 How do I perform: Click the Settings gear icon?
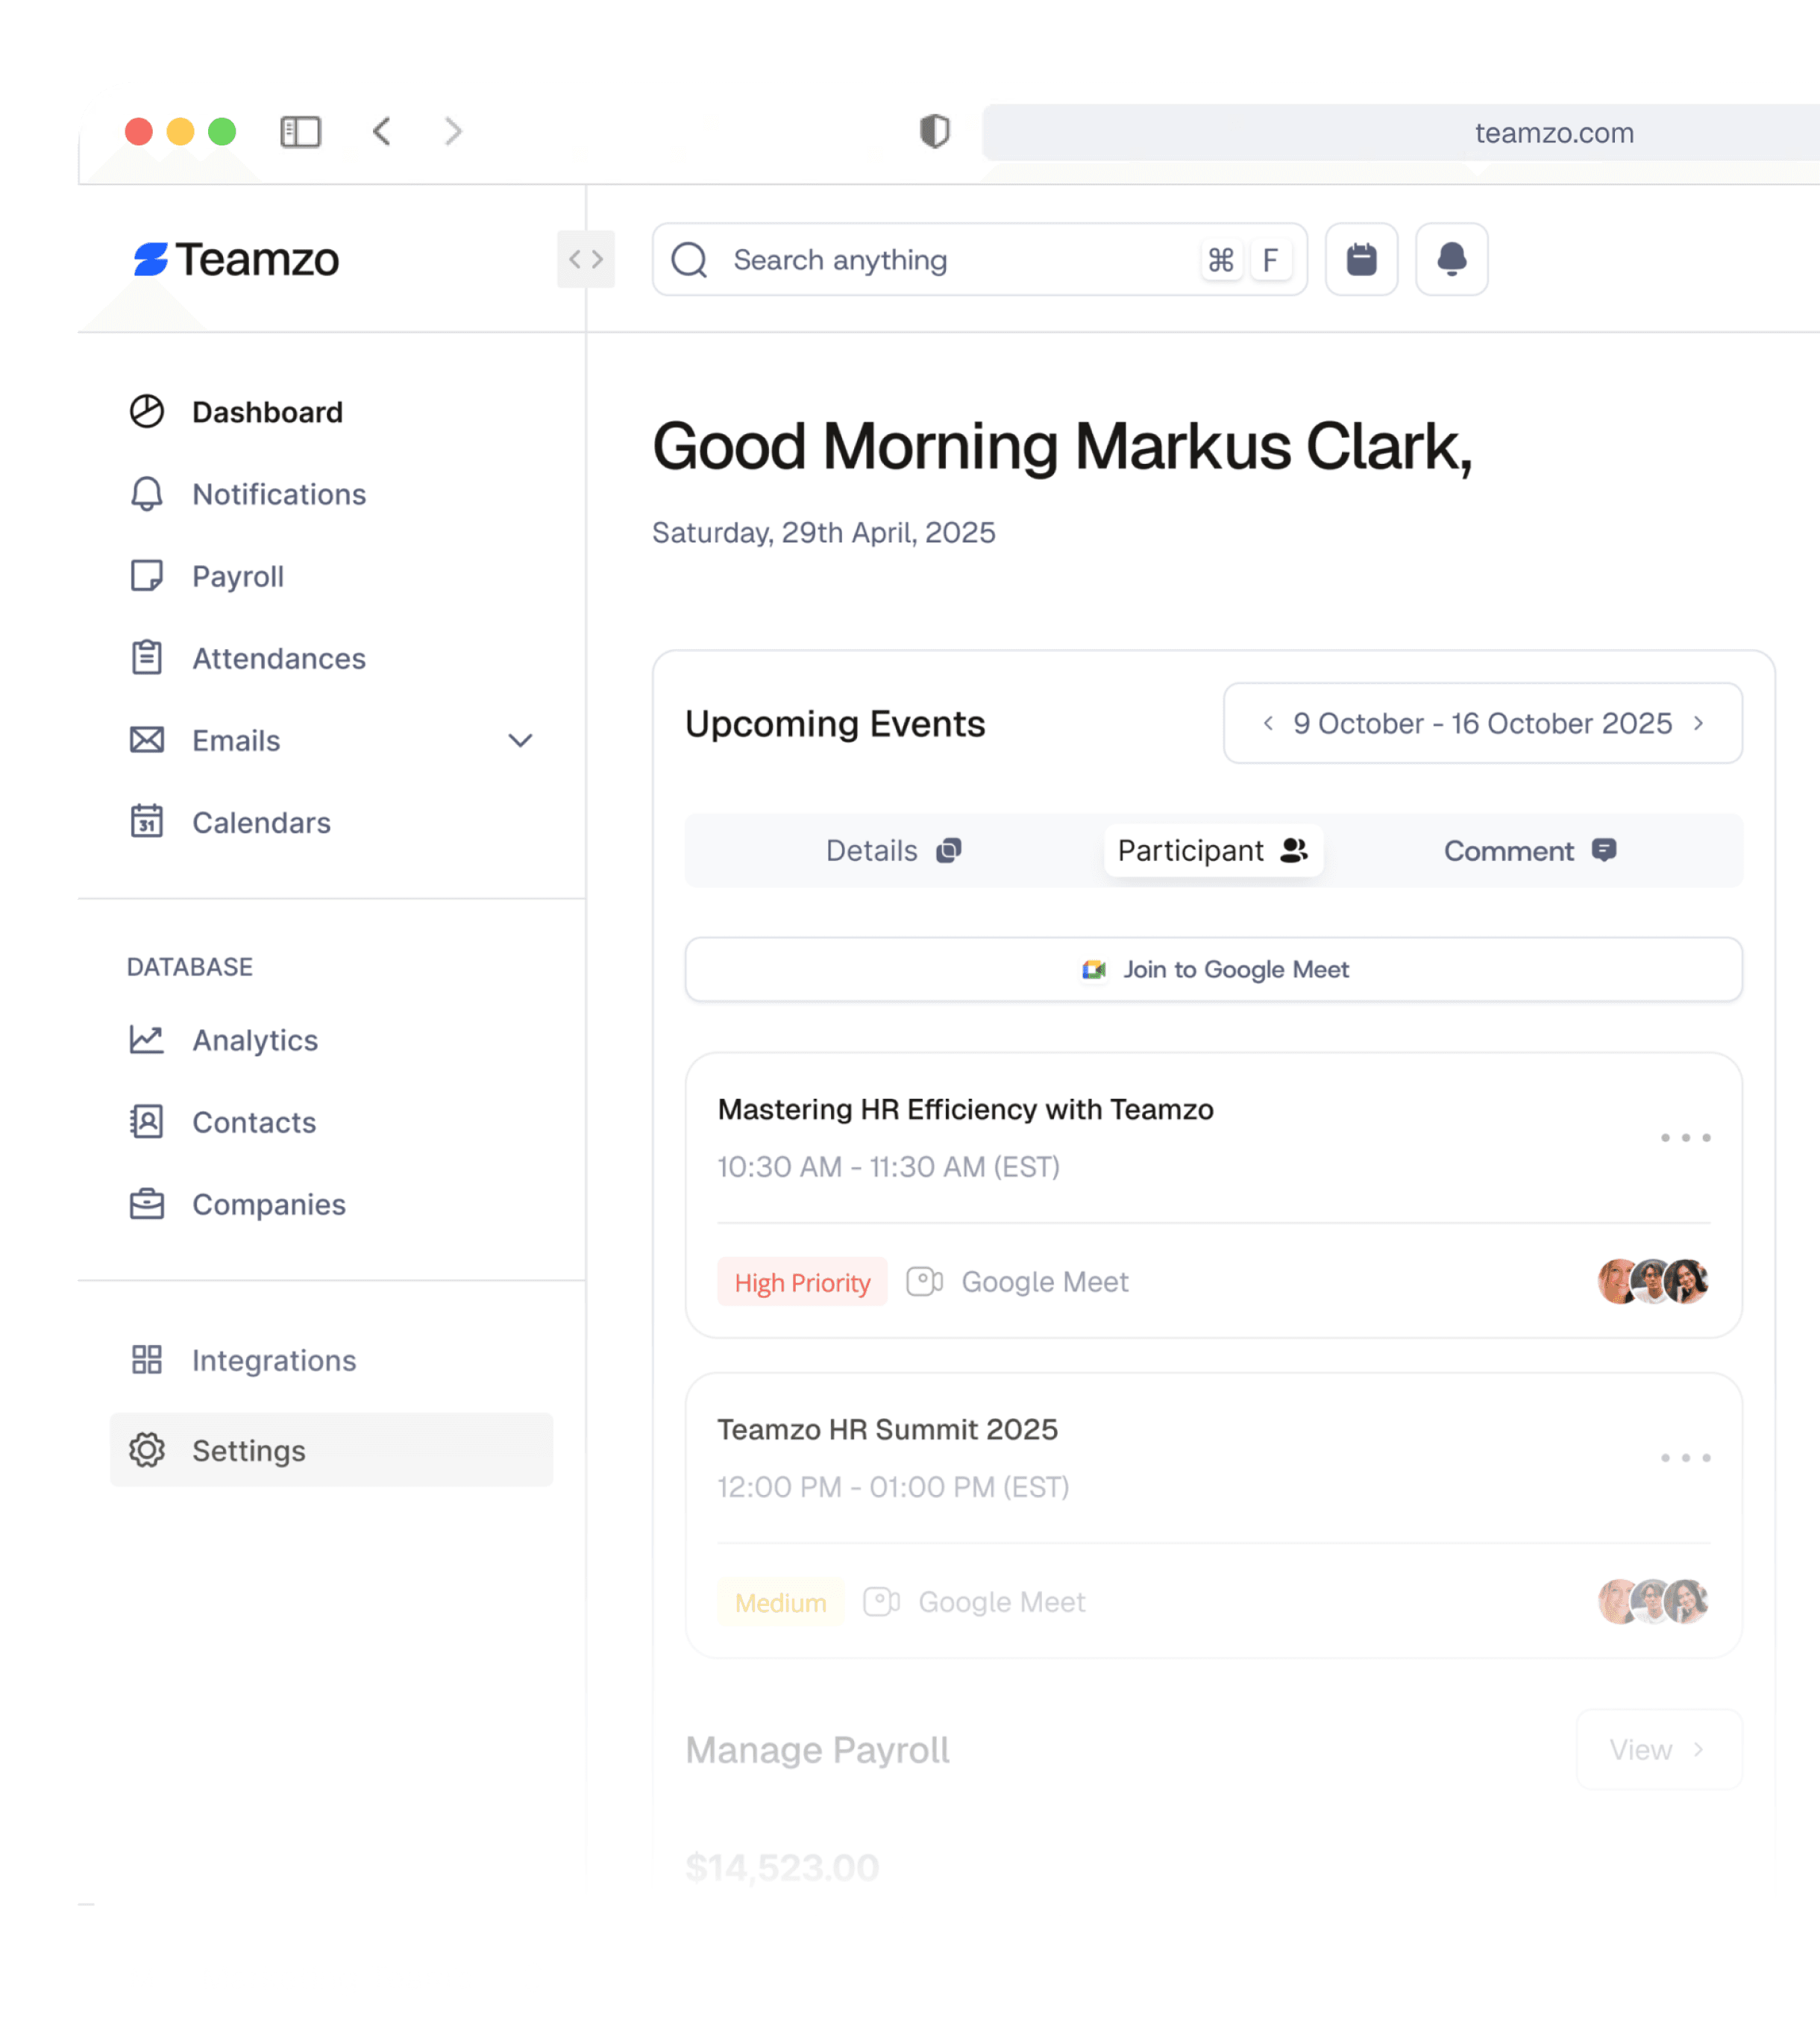tap(147, 1450)
